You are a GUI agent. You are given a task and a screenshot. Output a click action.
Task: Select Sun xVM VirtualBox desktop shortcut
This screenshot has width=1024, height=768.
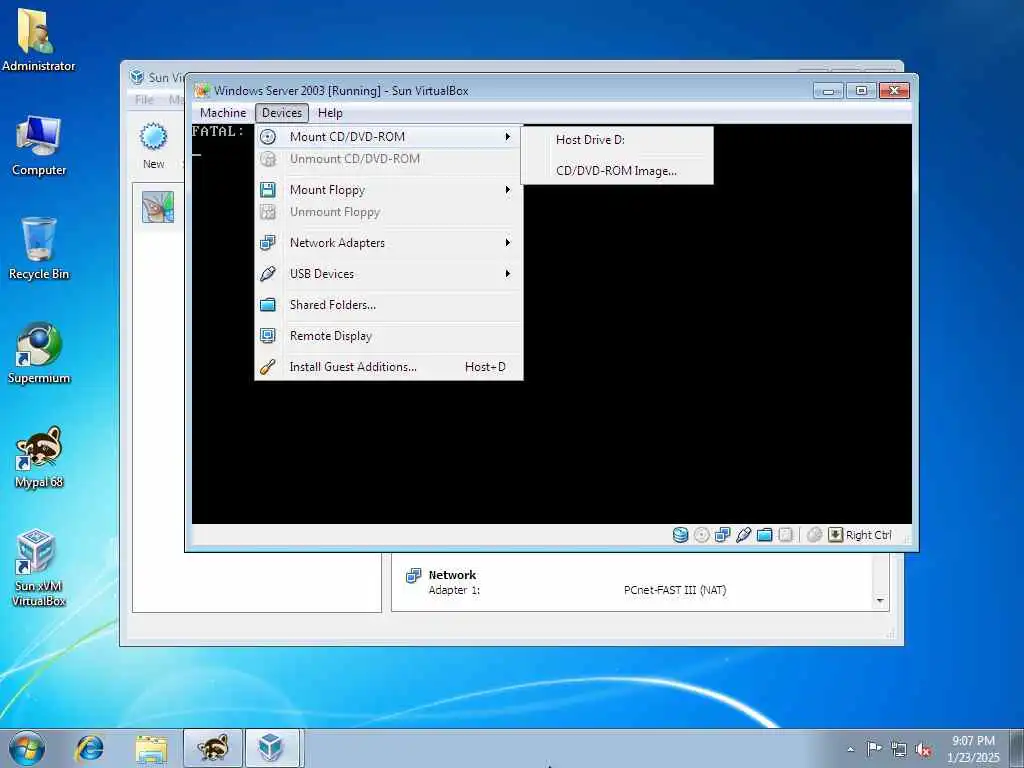click(x=39, y=568)
